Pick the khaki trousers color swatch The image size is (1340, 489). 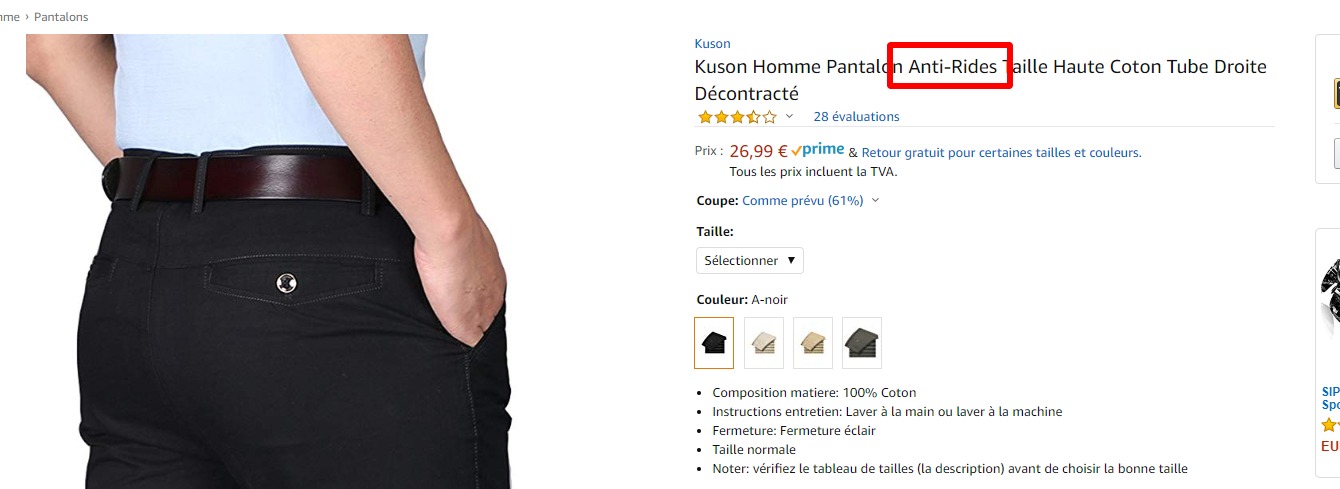click(813, 343)
